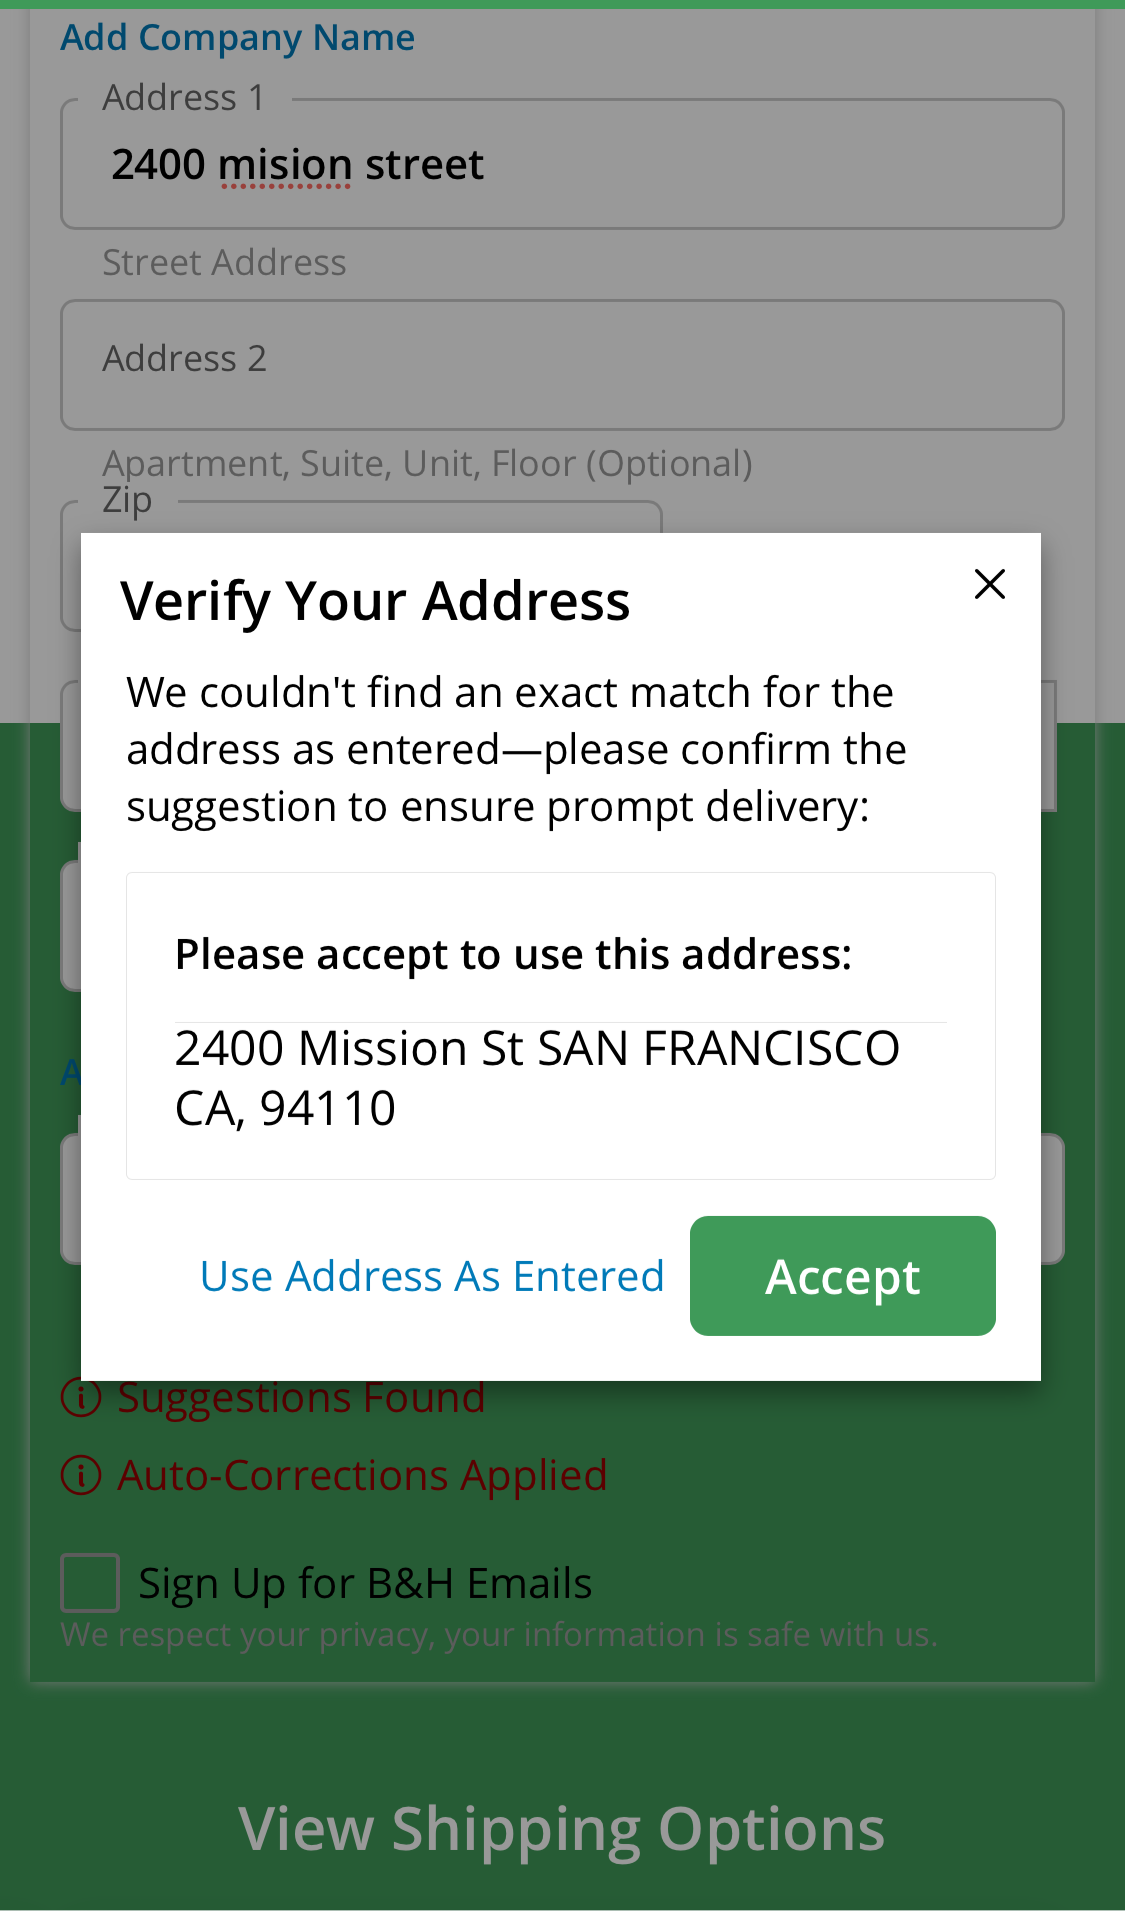
Task: Click the Suggestions Found info icon
Action: click(81, 1398)
